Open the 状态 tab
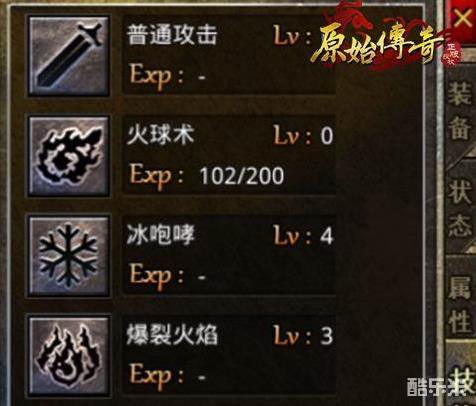The height and width of the screenshot is (406, 476). 460,208
